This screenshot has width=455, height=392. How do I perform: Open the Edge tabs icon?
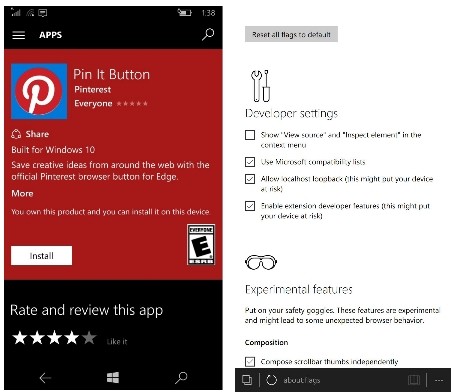click(x=247, y=380)
